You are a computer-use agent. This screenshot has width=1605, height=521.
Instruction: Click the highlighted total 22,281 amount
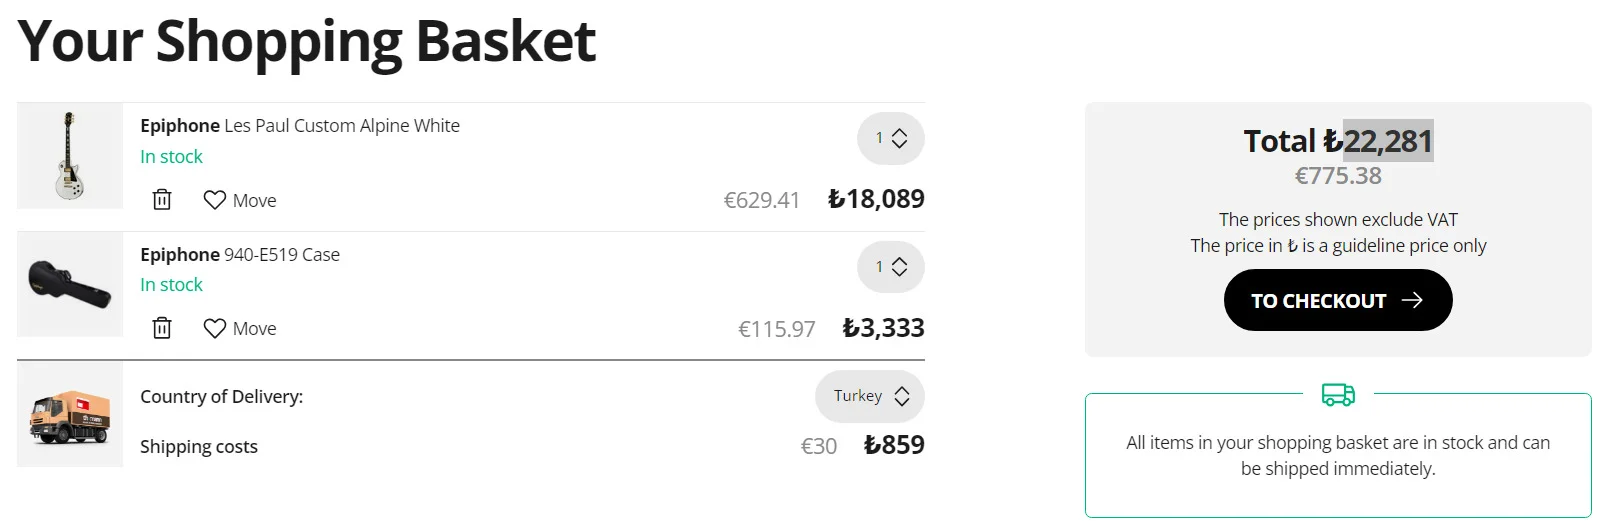[x=1388, y=141]
